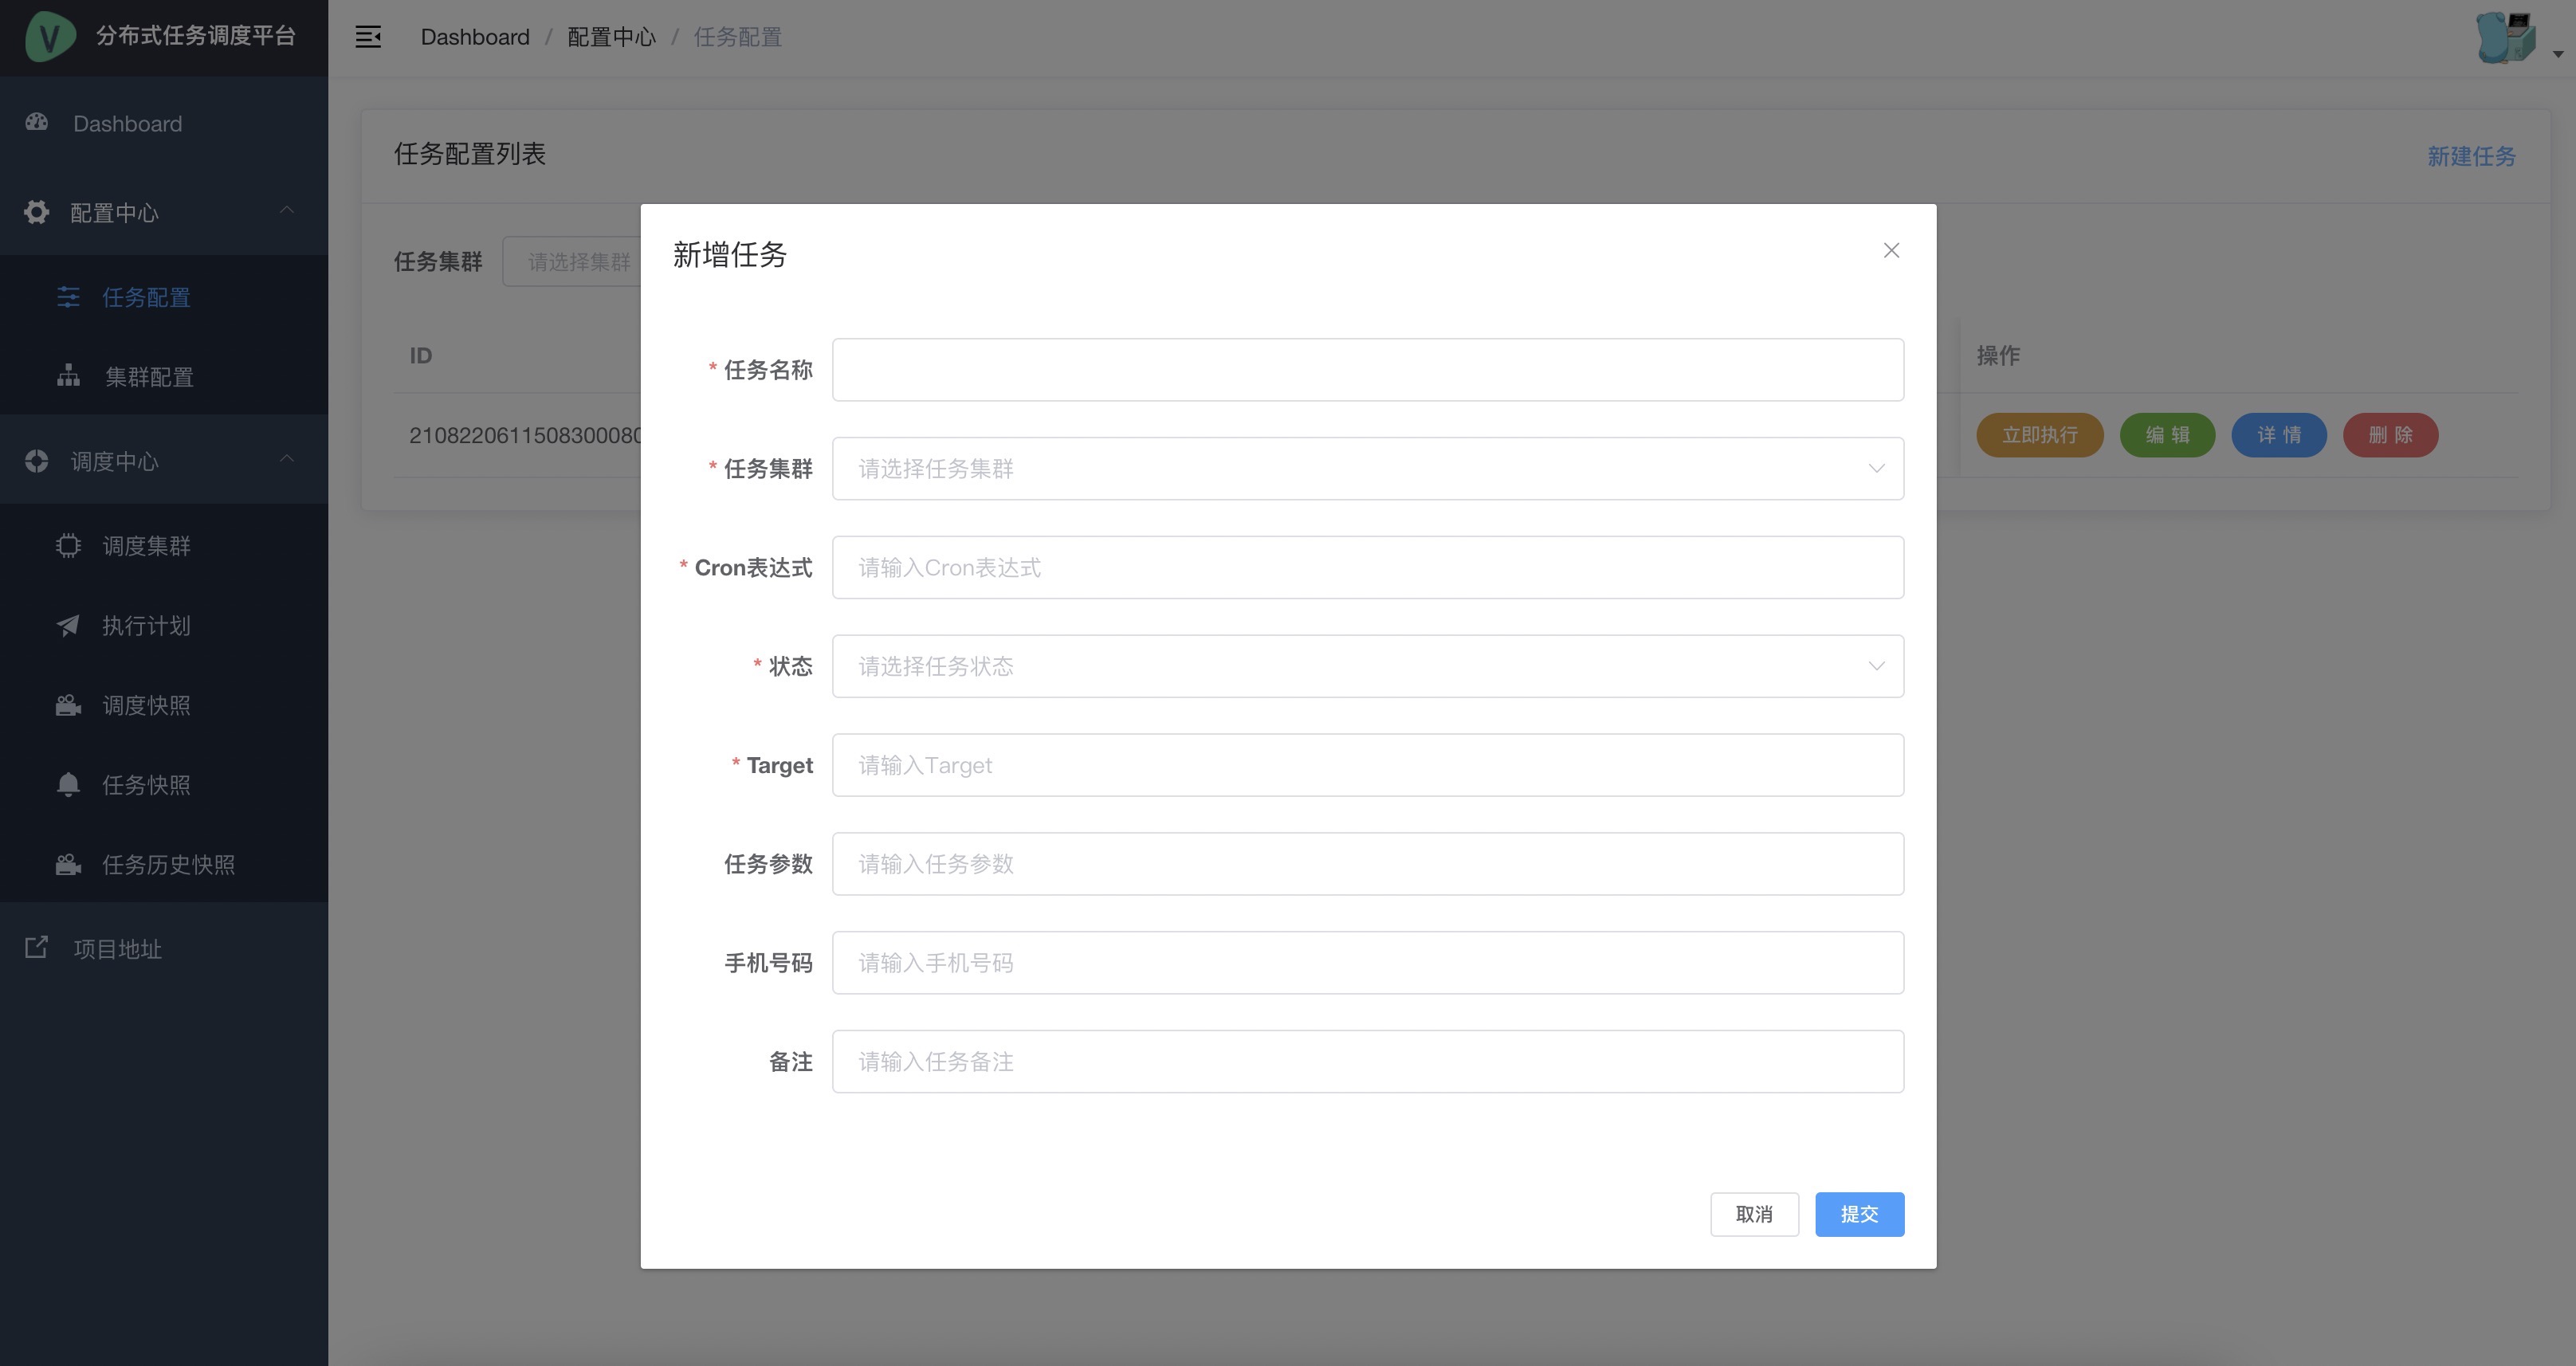
Task: Focus the Cron表达式 input field
Action: (1367, 567)
